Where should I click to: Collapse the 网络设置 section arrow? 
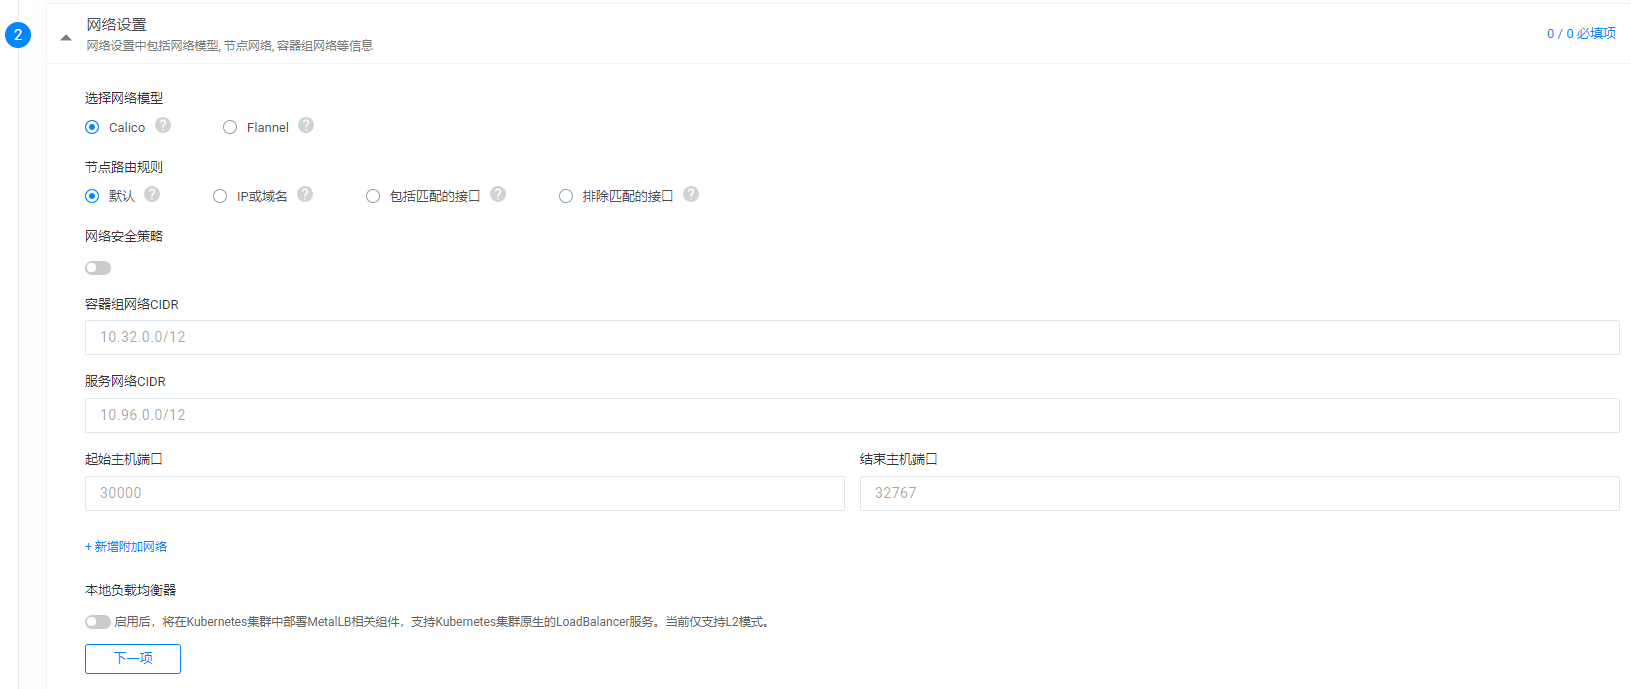tap(66, 38)
